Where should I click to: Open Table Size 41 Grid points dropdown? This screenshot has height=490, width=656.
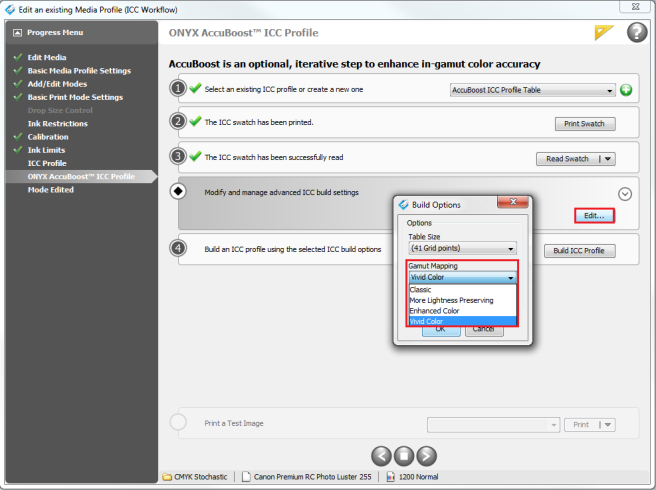click(x=462, y=248)
